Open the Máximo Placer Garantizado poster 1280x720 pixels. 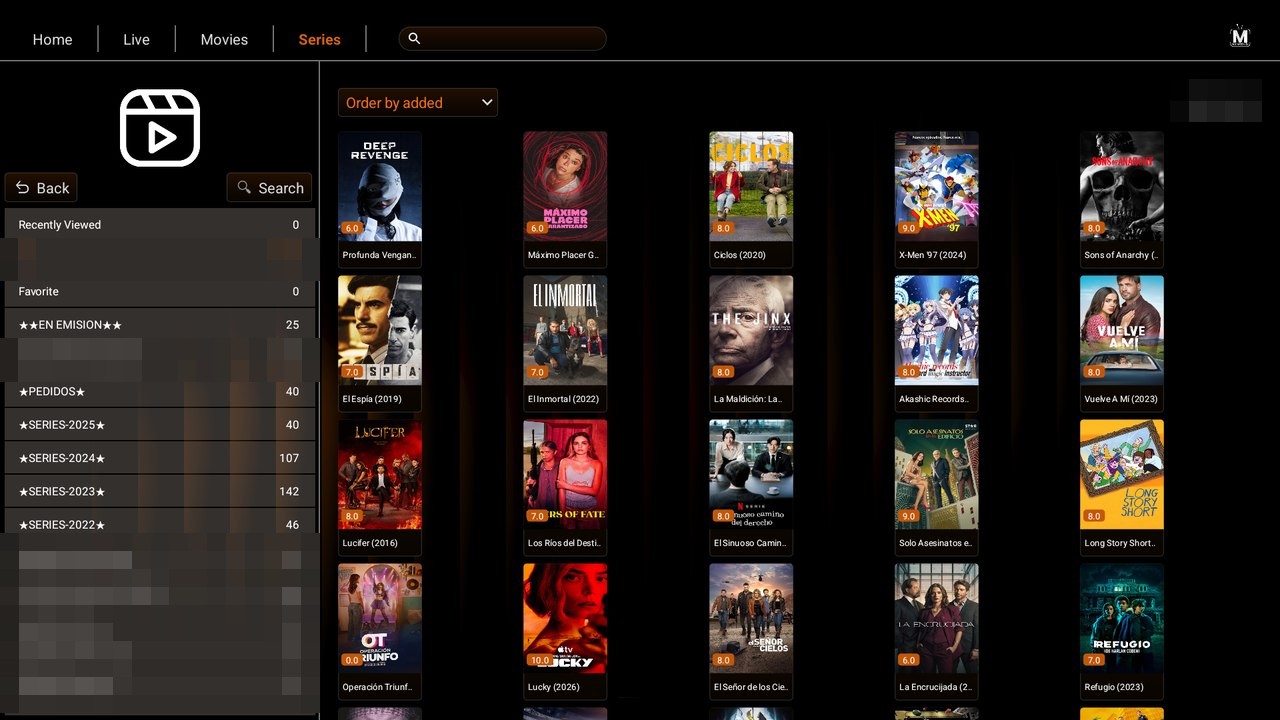(x=565, y=186)
